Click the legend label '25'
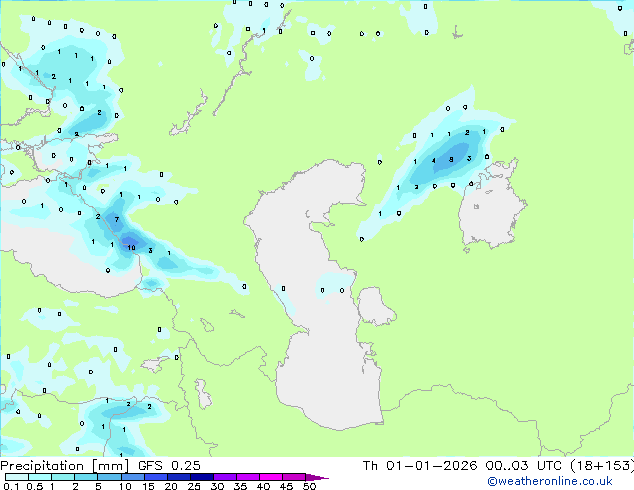This screenshot has width=634, height=490. click(x=194, y=486)
